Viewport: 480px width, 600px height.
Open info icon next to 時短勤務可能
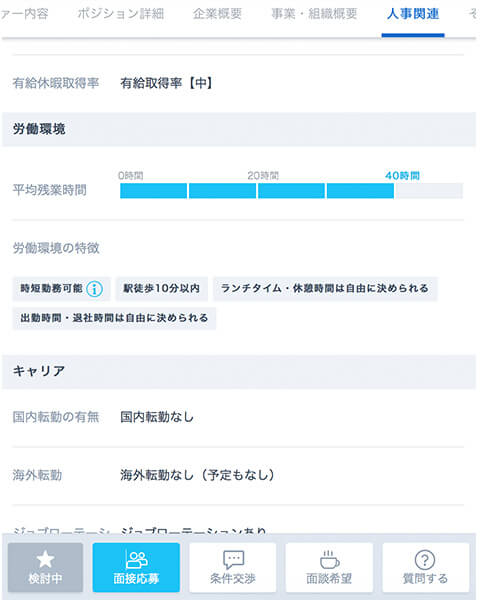[x=94, y=289]
